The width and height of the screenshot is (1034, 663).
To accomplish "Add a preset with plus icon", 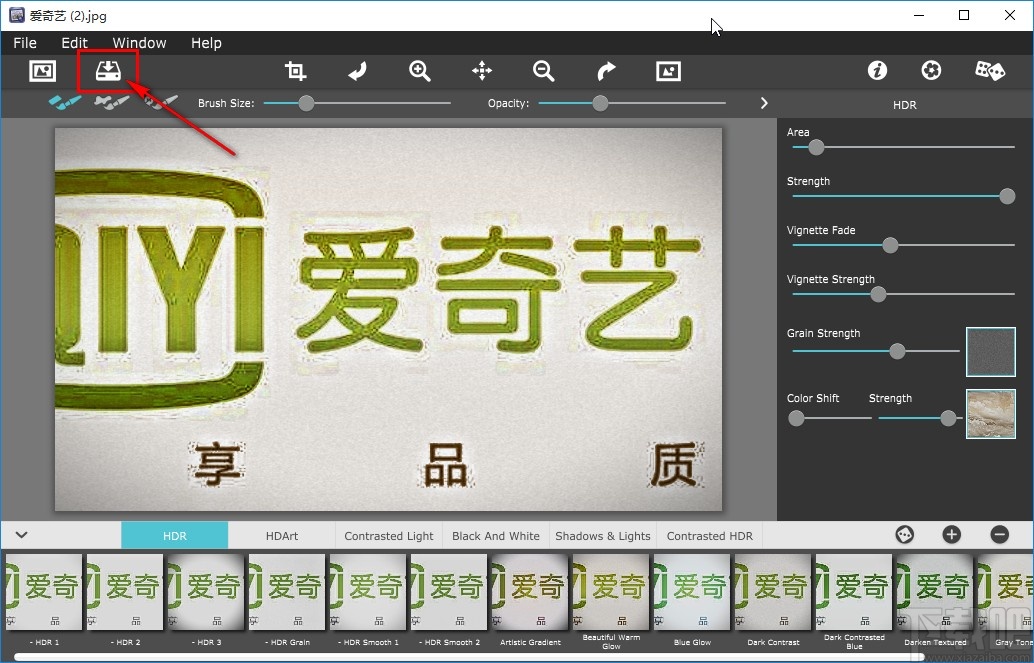I will coord(952,534).
